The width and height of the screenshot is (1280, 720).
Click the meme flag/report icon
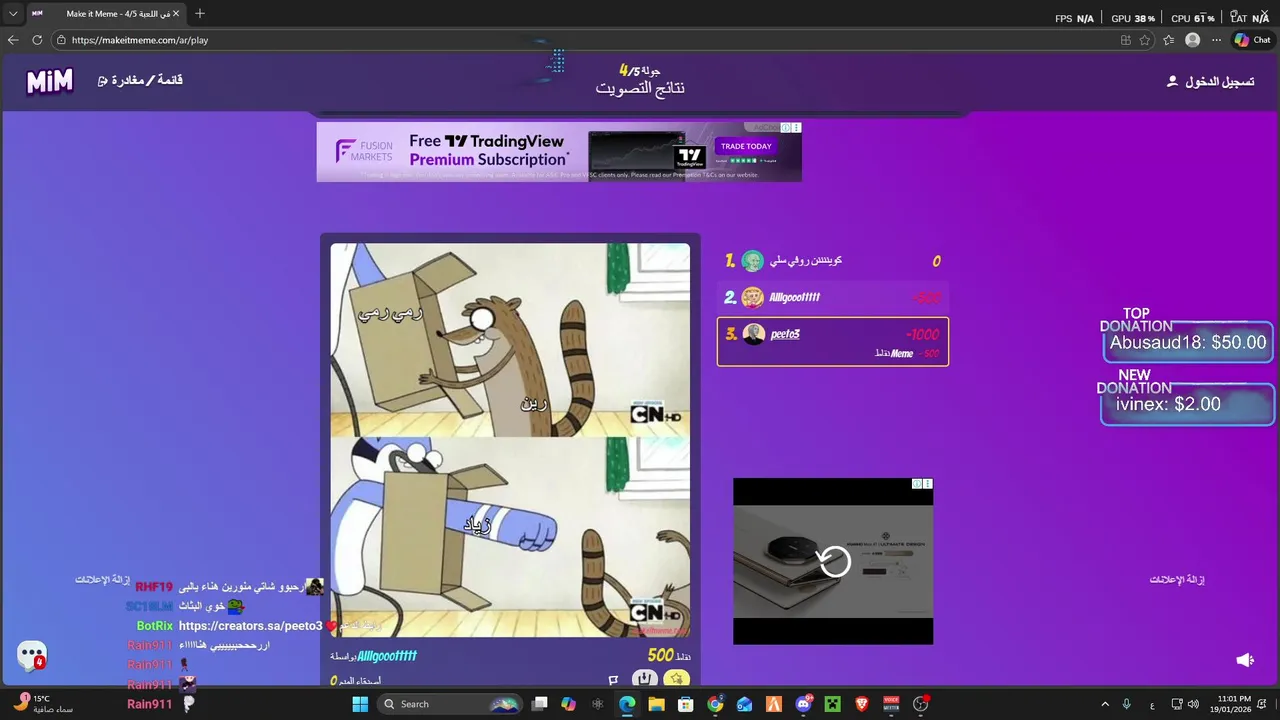click(613, 680)
